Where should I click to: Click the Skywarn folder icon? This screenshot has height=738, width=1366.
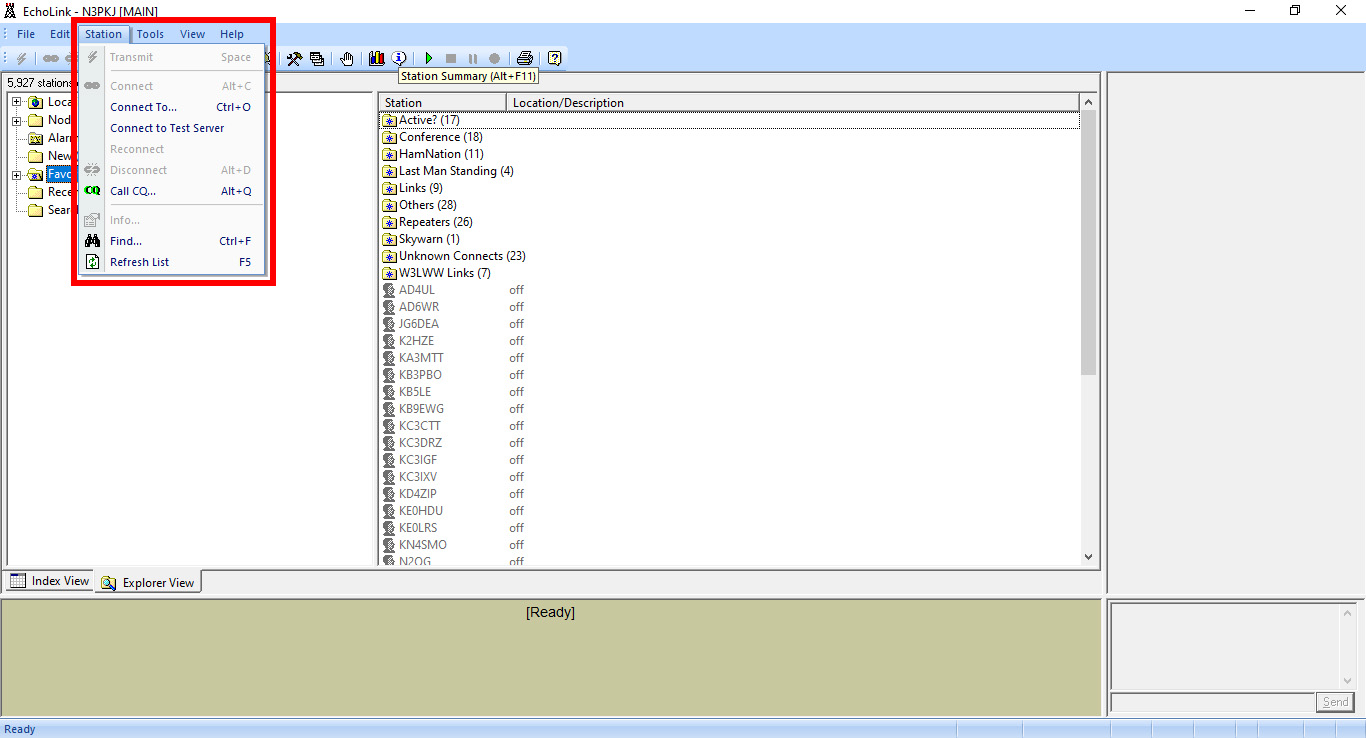point(390,239)
